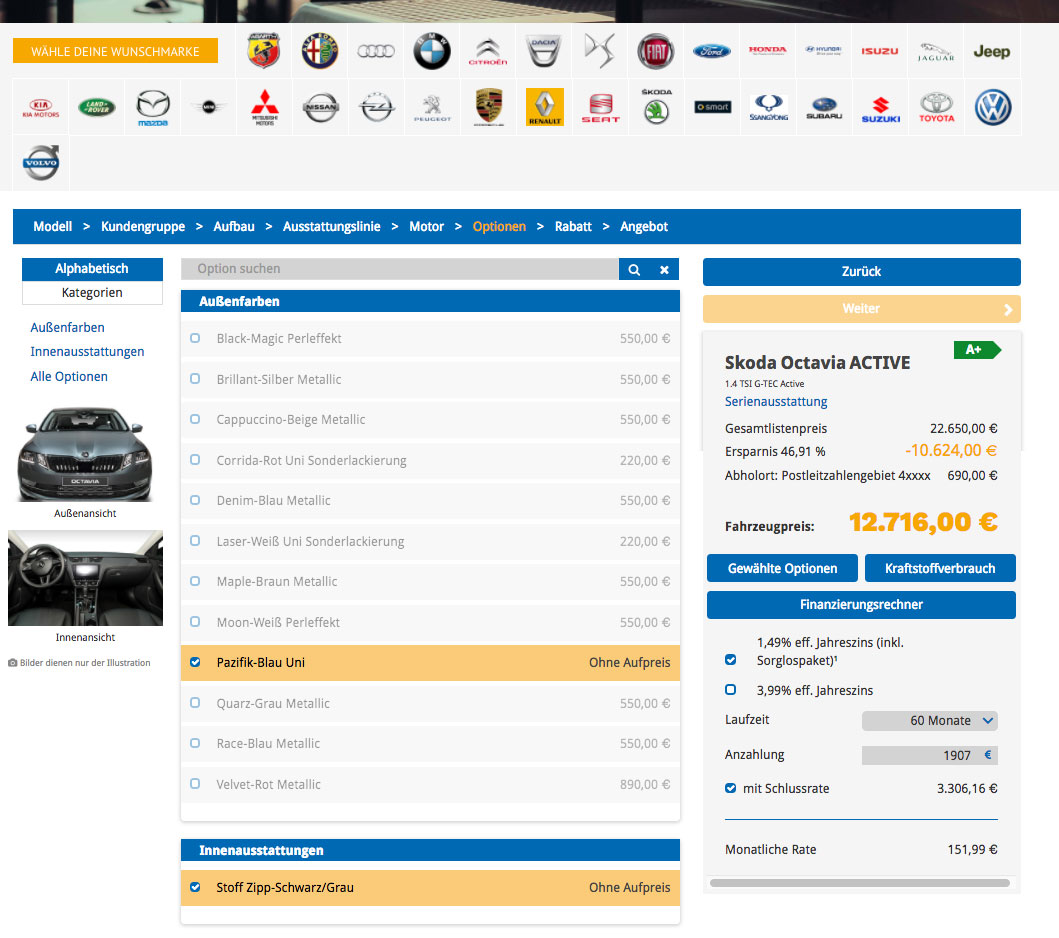The image size is (1059, 938).
Task: Jump to Außenfarben in sidebar
Action: (68, 328)
